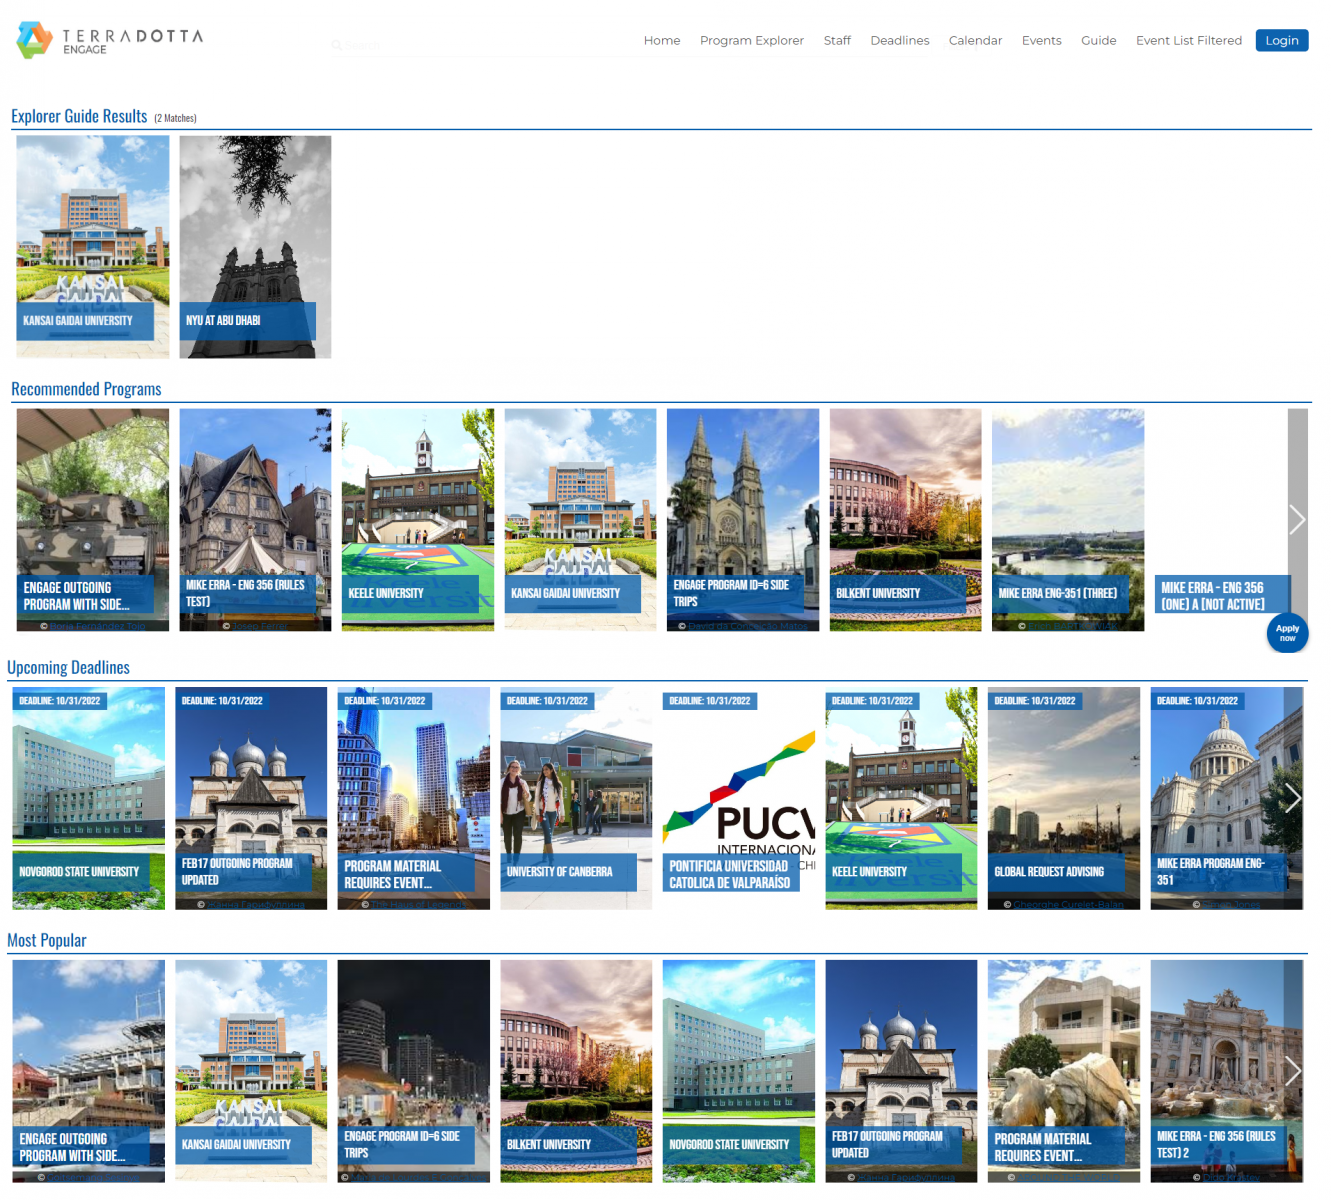Open Feb17 Outgoing Program Updated deadline card
This screenshot has width=1331, height=1200.
[251, 798]
